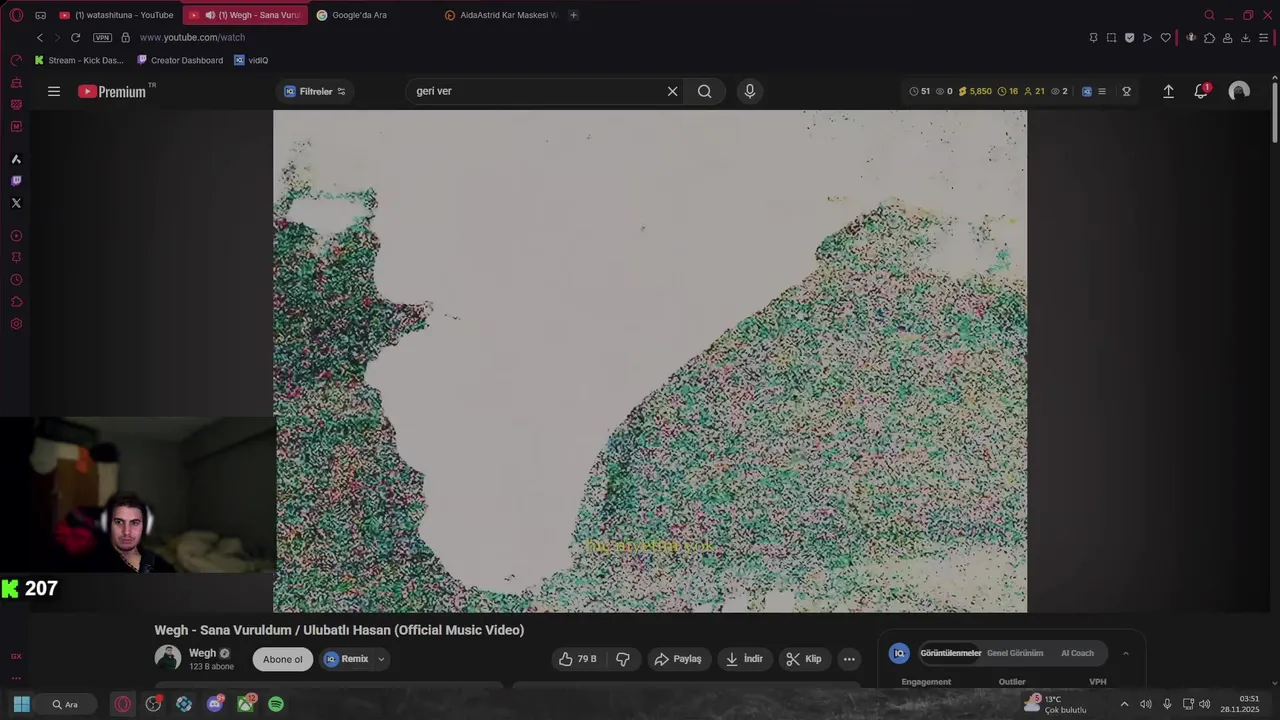Viewport: 1280px width, 720px height.
Task: Start voice search with the microphone
Action: click(x=750, y=91)
